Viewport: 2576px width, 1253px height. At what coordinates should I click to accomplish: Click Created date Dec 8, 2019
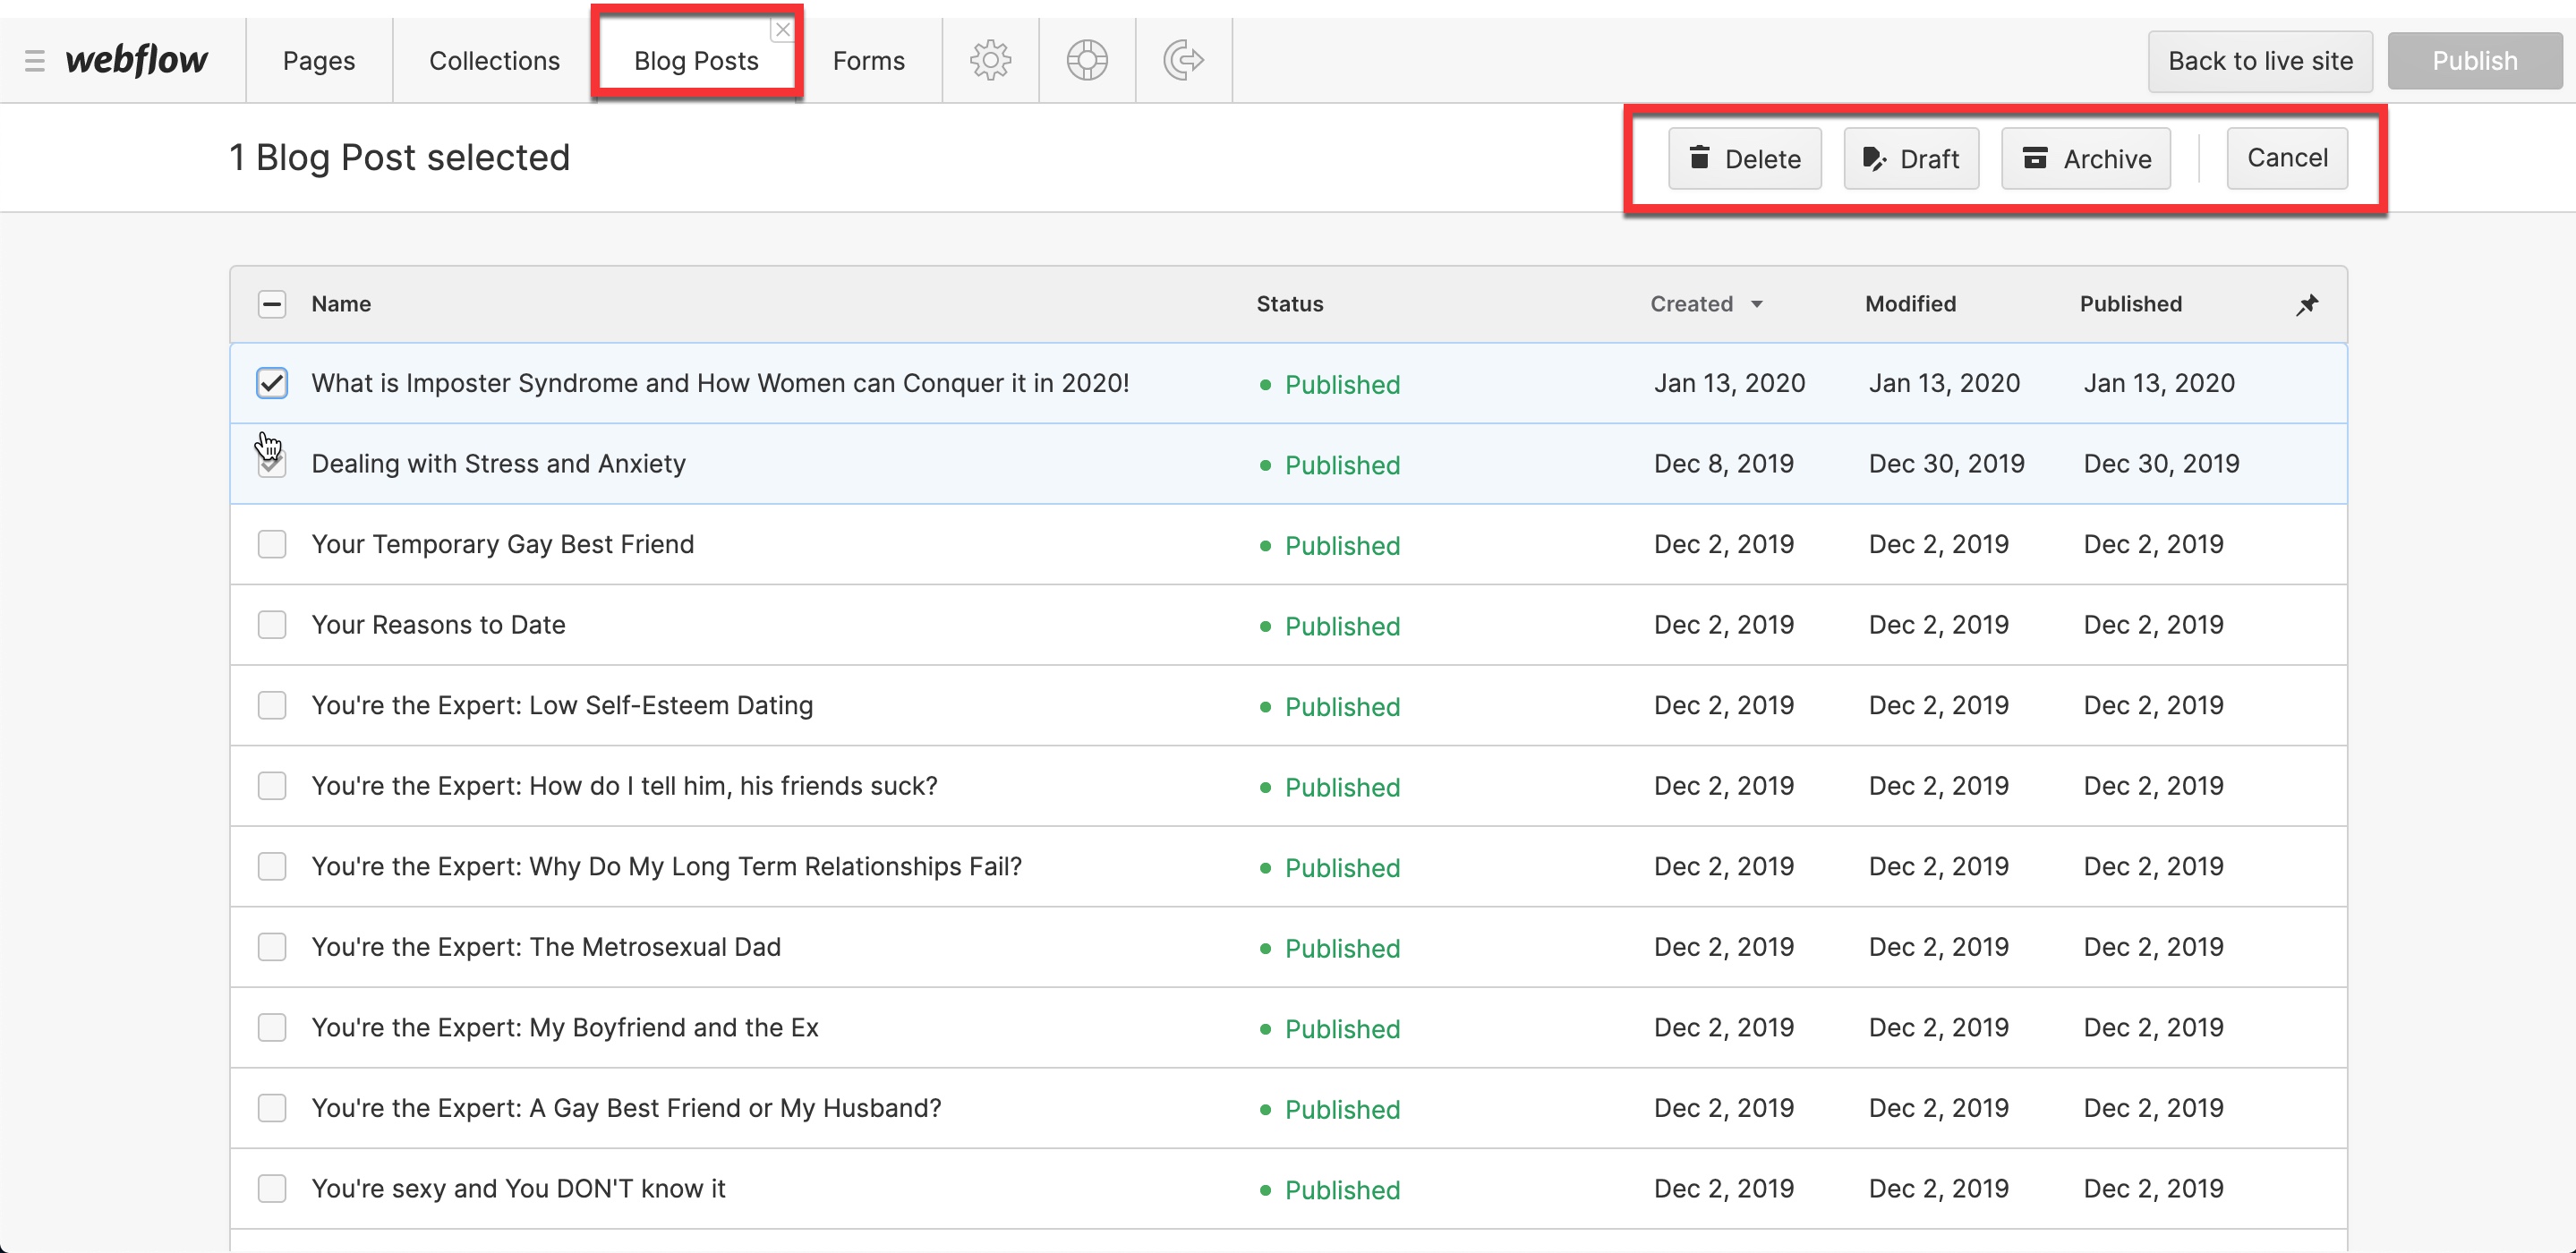[x=1723, y=464]
